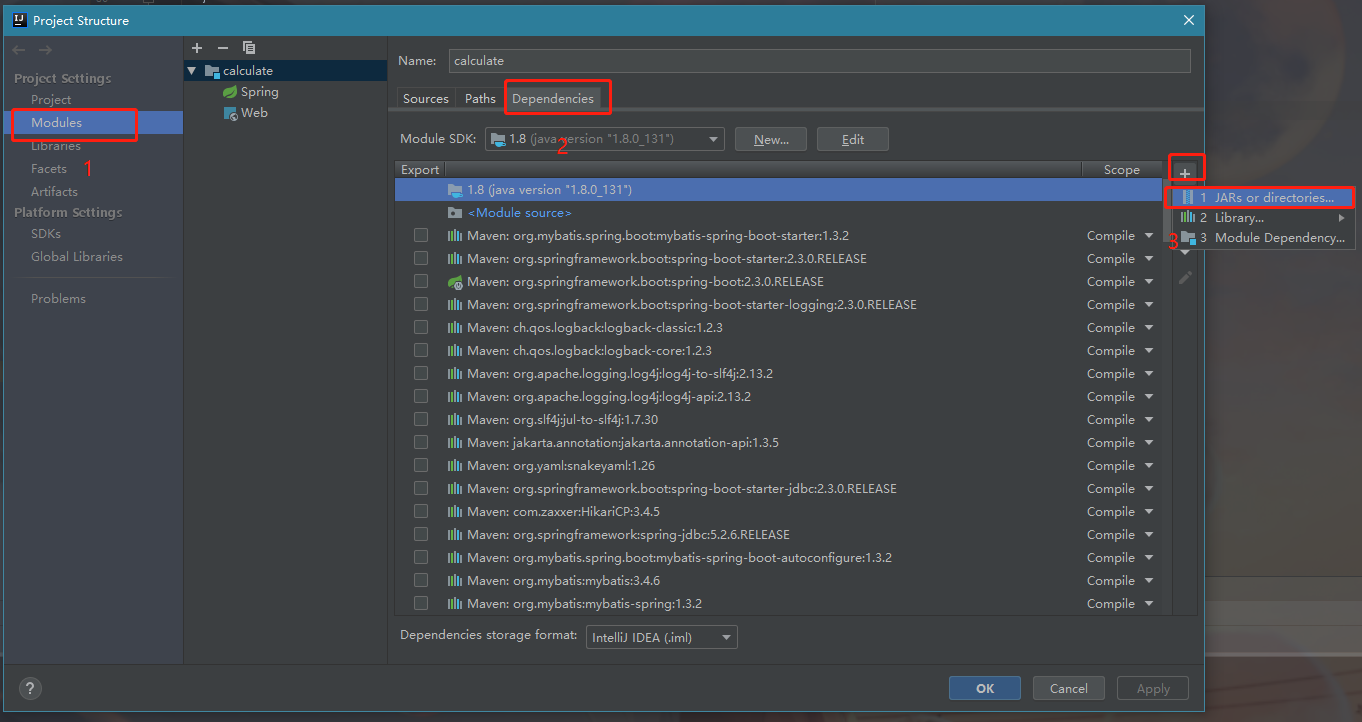The height and width of the screenshot is (722, 1362).
Task: Toggle export for mybatis-spring-boot-starter:1.3.2
Action: pyautogui.click(x=421, y=236)
